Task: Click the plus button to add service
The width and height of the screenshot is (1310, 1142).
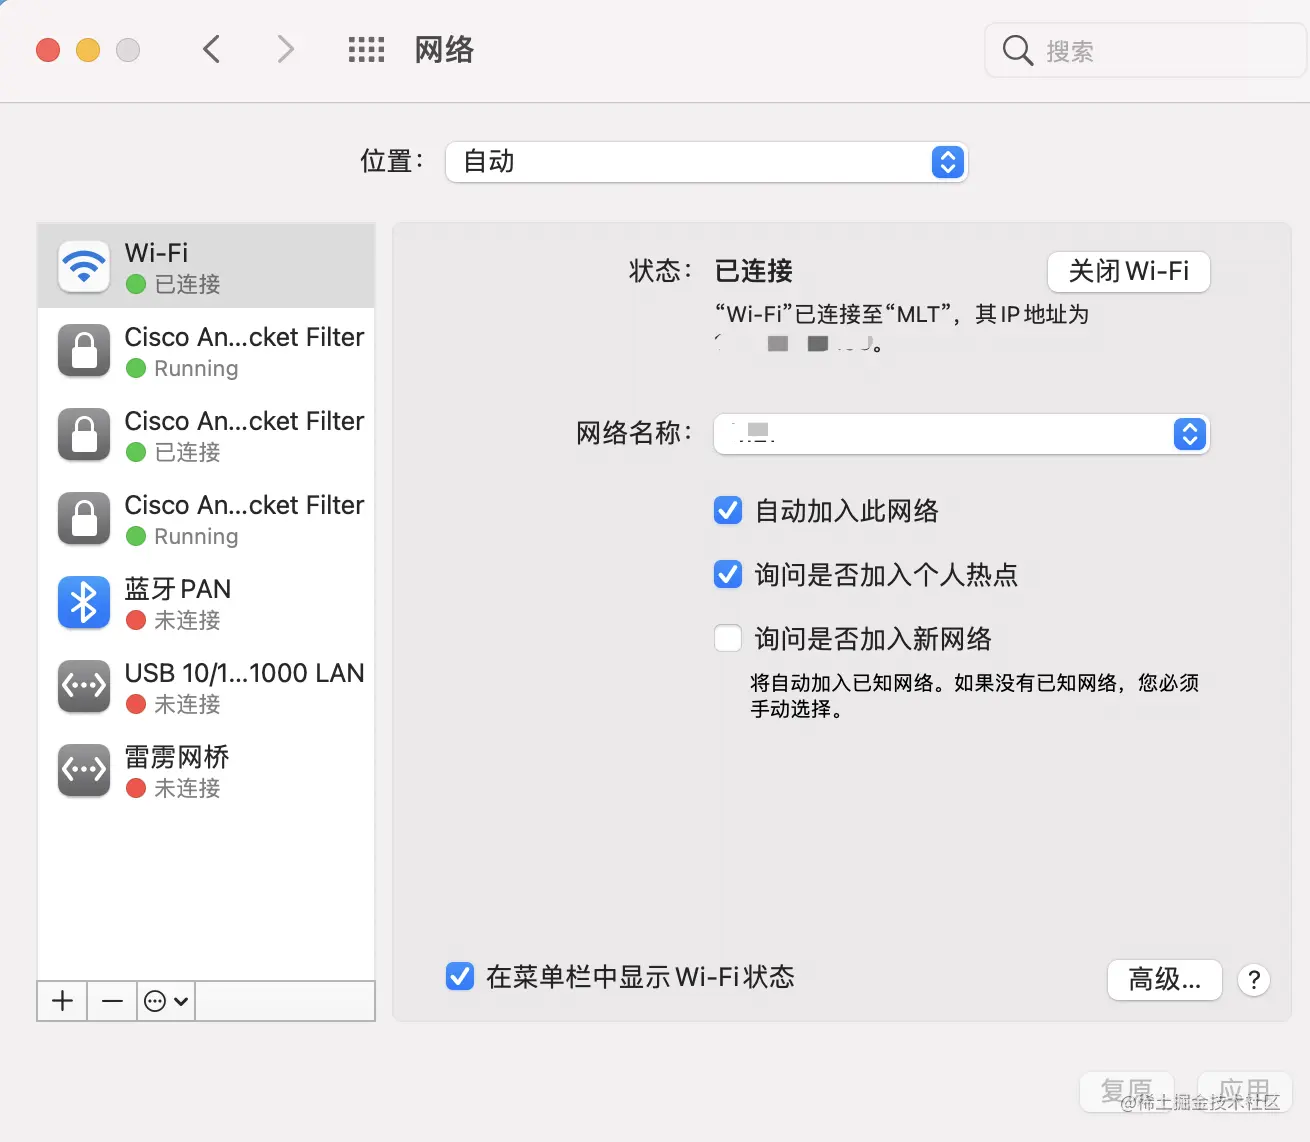Action: tap(62, 1001)
